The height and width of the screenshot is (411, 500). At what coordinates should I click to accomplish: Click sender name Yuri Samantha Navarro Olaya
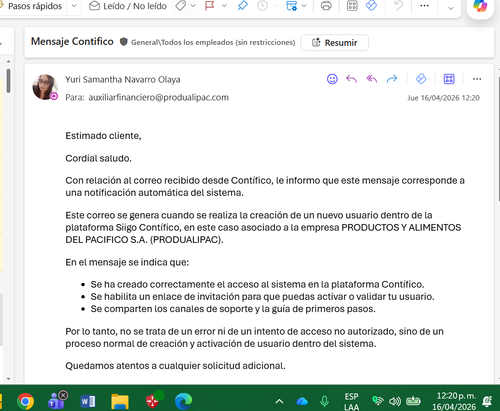[x=123, y=79]
